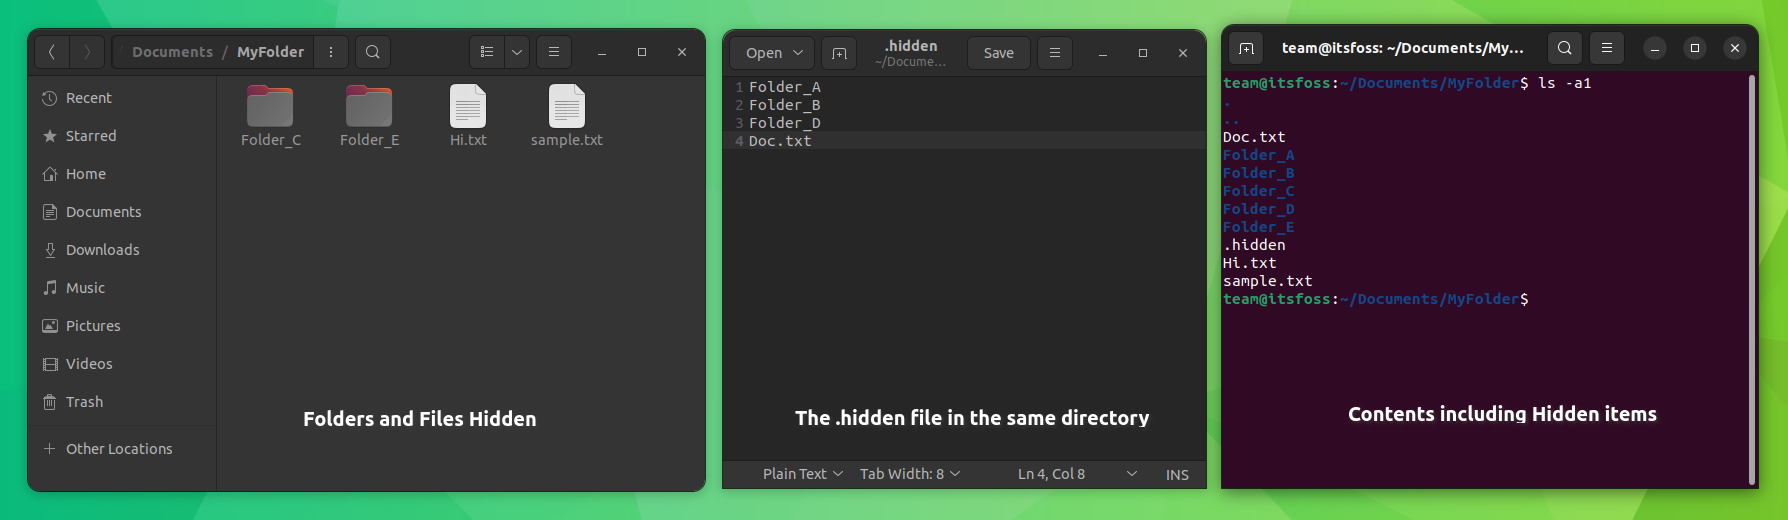The image size is (1788, 520).
Task: Click sample.txt in terminal output
Action: click(x=1267, y=281)
